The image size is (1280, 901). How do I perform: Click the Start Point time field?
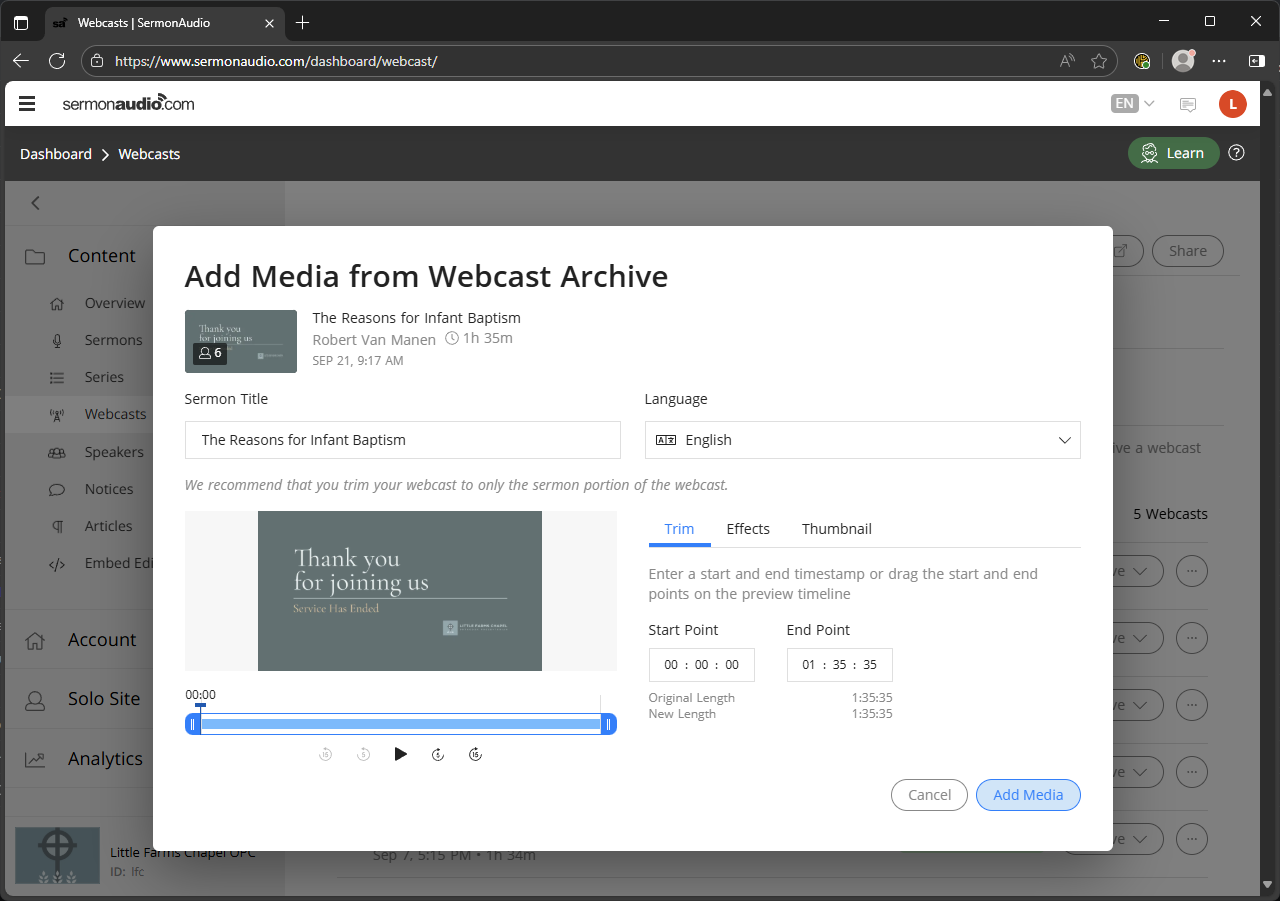701,665
